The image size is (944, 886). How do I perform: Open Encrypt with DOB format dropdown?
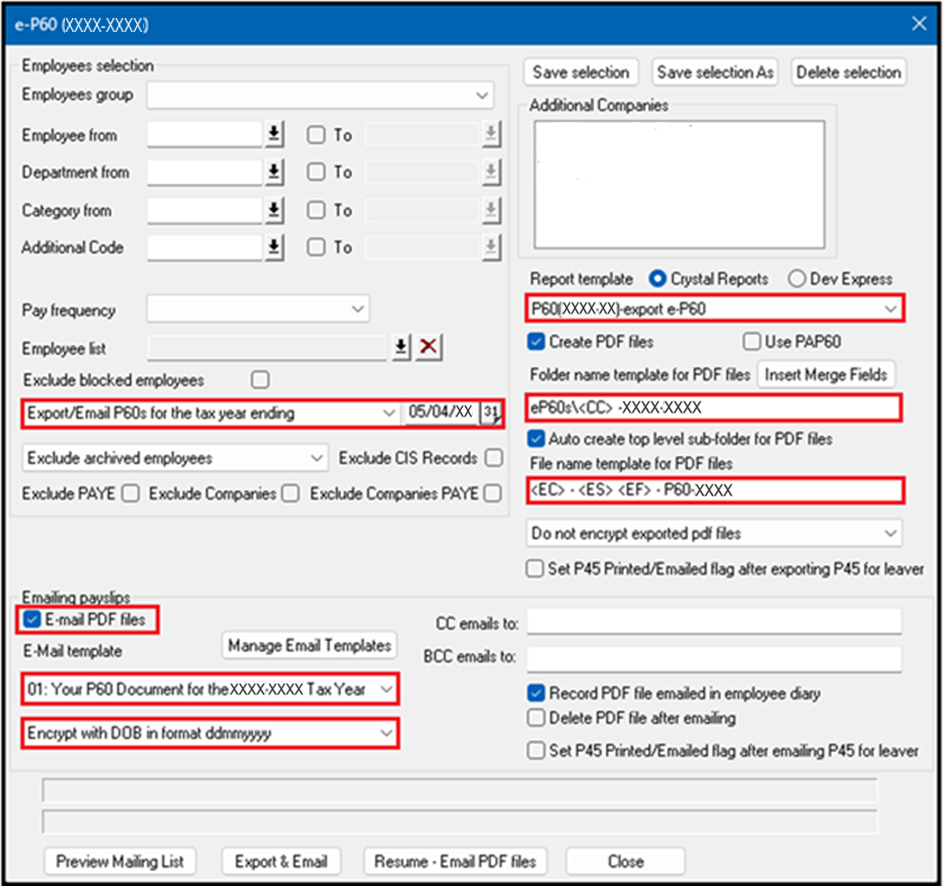pyautogui.click(x=210, y=733)
